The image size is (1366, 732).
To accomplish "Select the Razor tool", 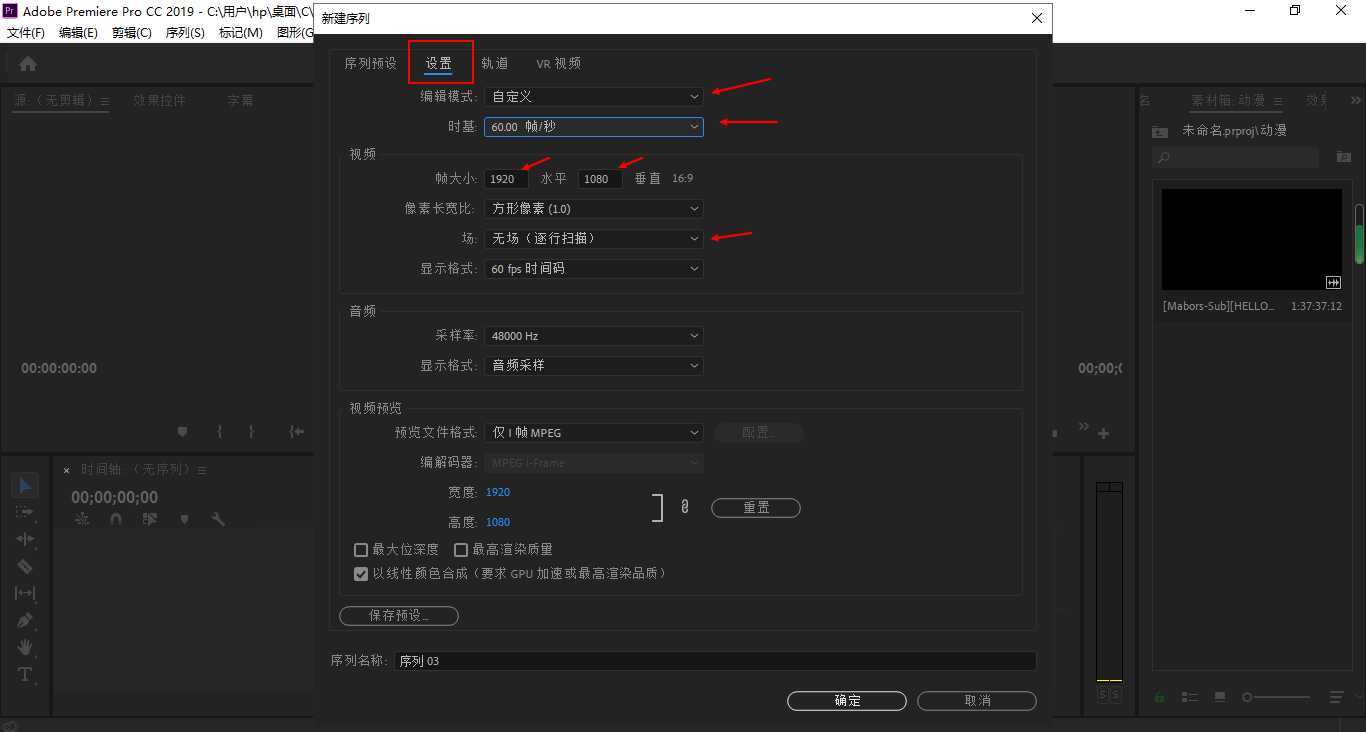I will pyautogui.click(x=25, y=566).
